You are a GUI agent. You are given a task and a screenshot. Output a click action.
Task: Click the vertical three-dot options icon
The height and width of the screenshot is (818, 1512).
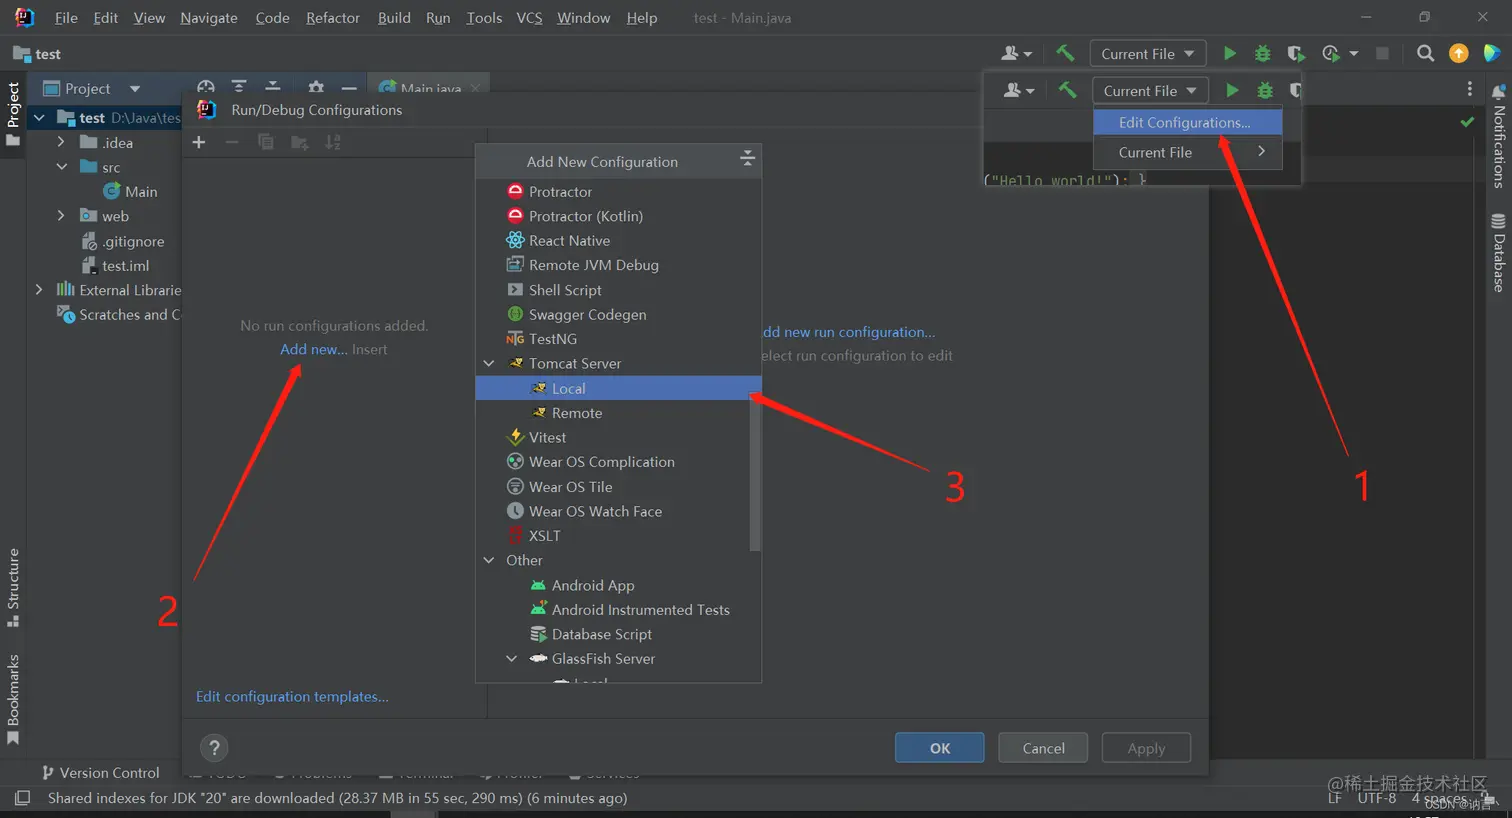tap(1469, 89)
